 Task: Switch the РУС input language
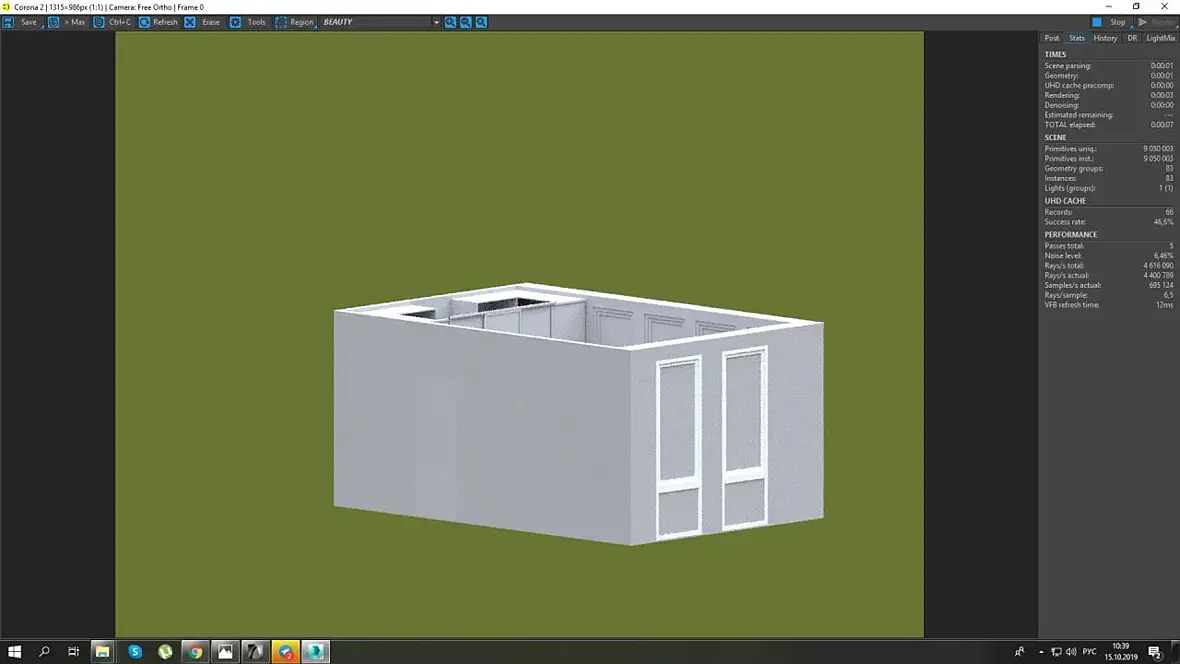pos(1089,652)
